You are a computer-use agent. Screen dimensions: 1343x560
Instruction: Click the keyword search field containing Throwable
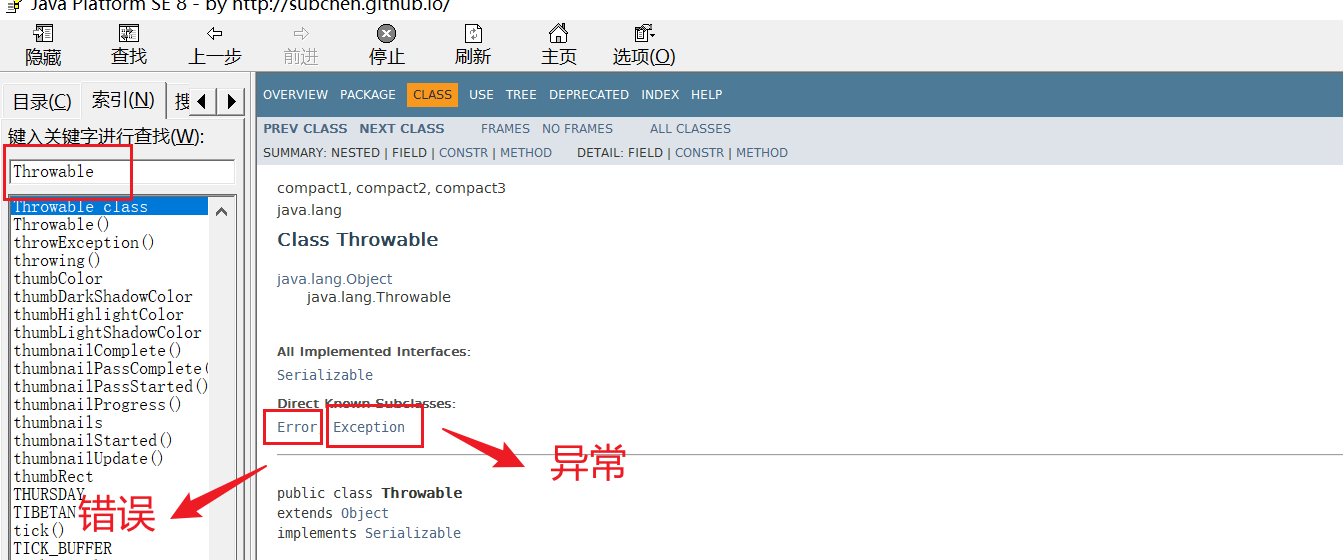122,172
